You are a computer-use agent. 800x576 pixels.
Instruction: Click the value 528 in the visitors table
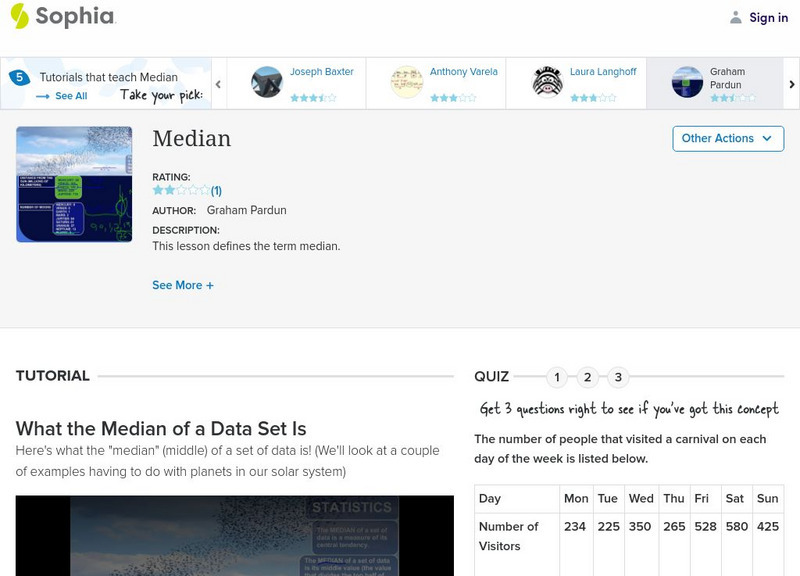(705, 527)
